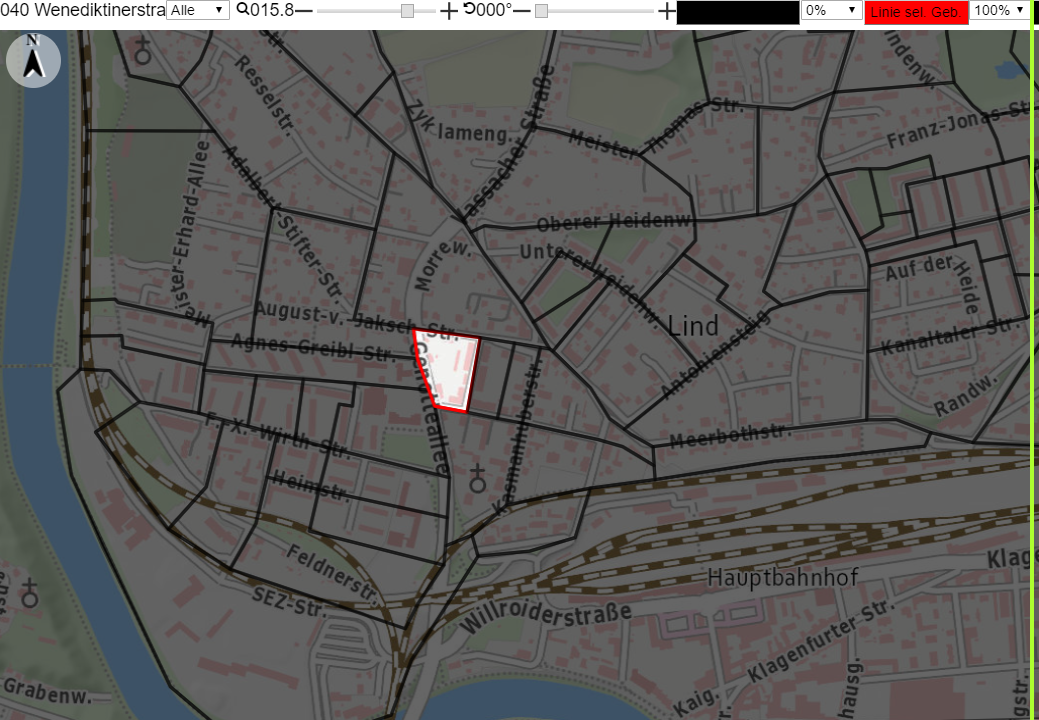Click the 'Lind' district label on map
Screen dimensions: 1039x720
tap(692, 326)
